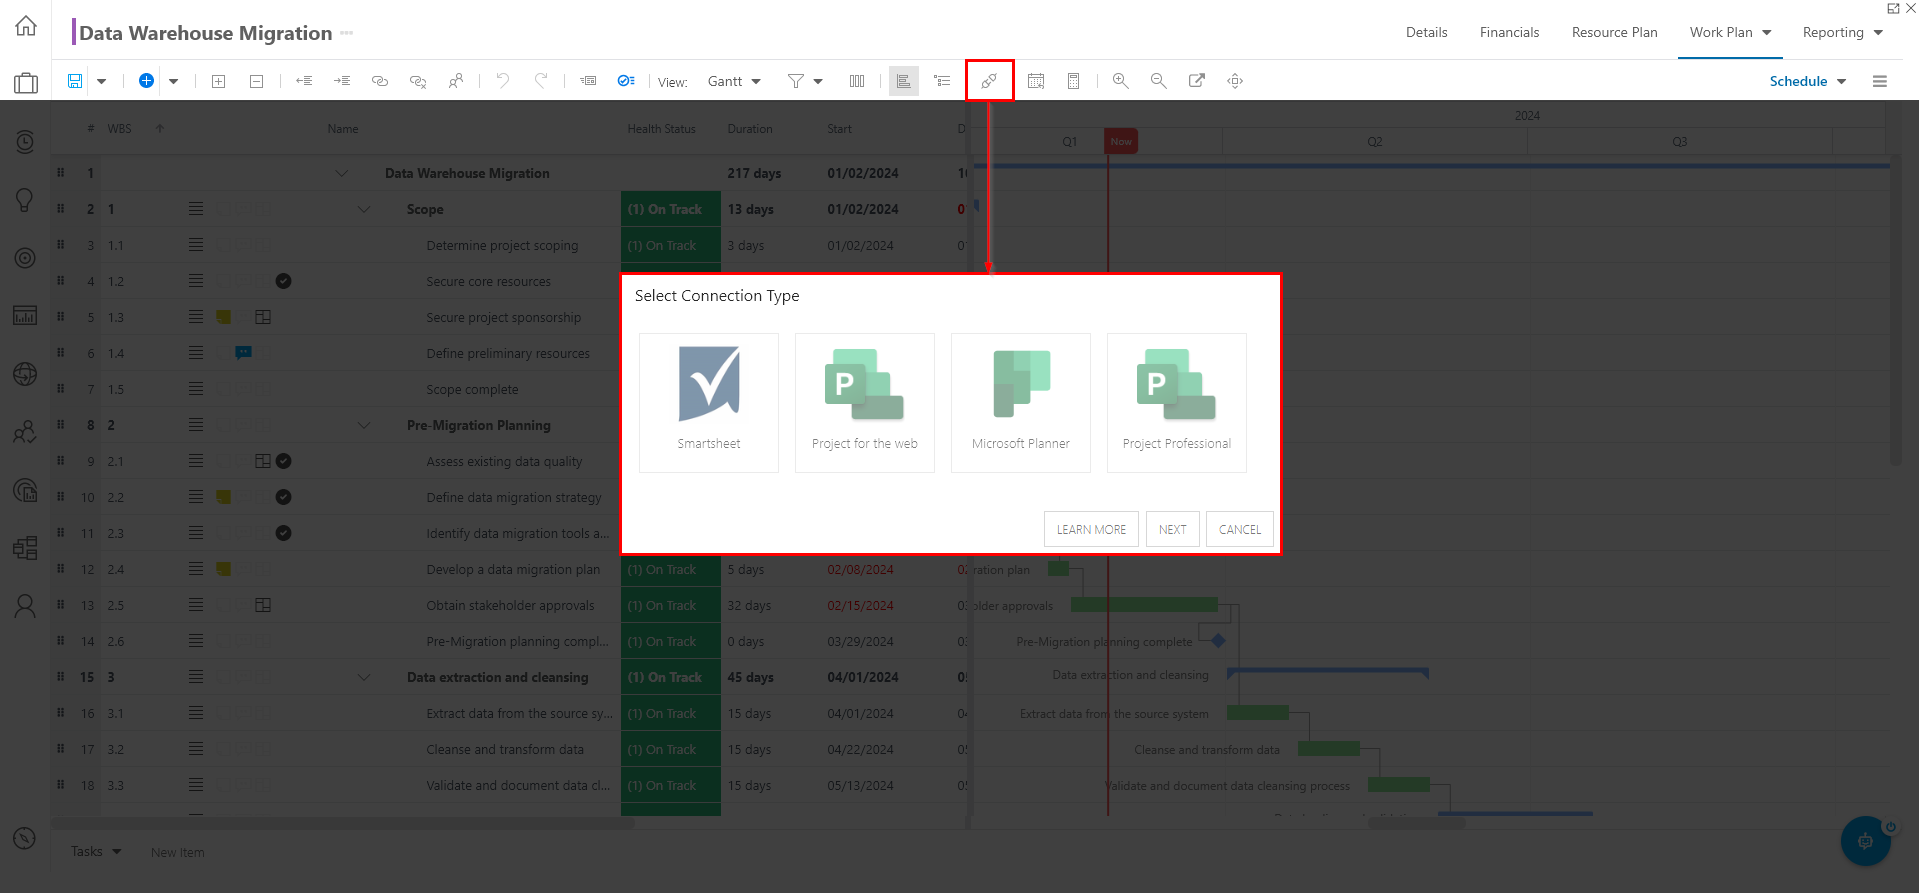Click the Export external arrow icon
This screenshot has height=893, width=1920.
[x=1196, y=81]
